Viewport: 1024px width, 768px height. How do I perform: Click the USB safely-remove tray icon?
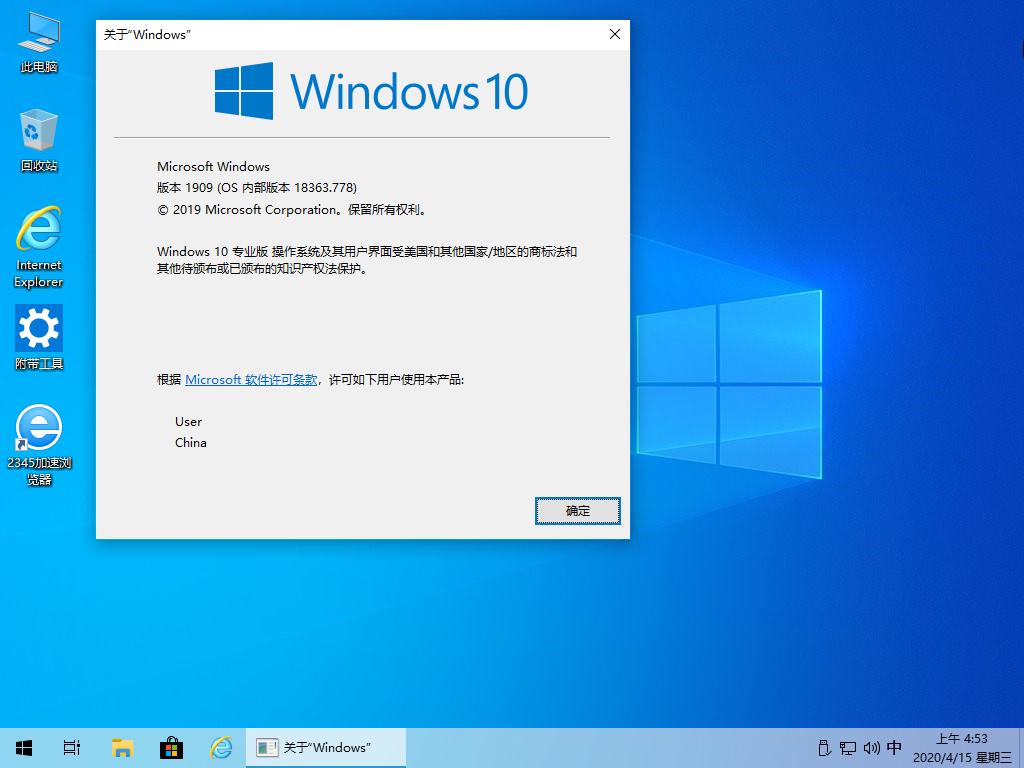coord(824,748)
